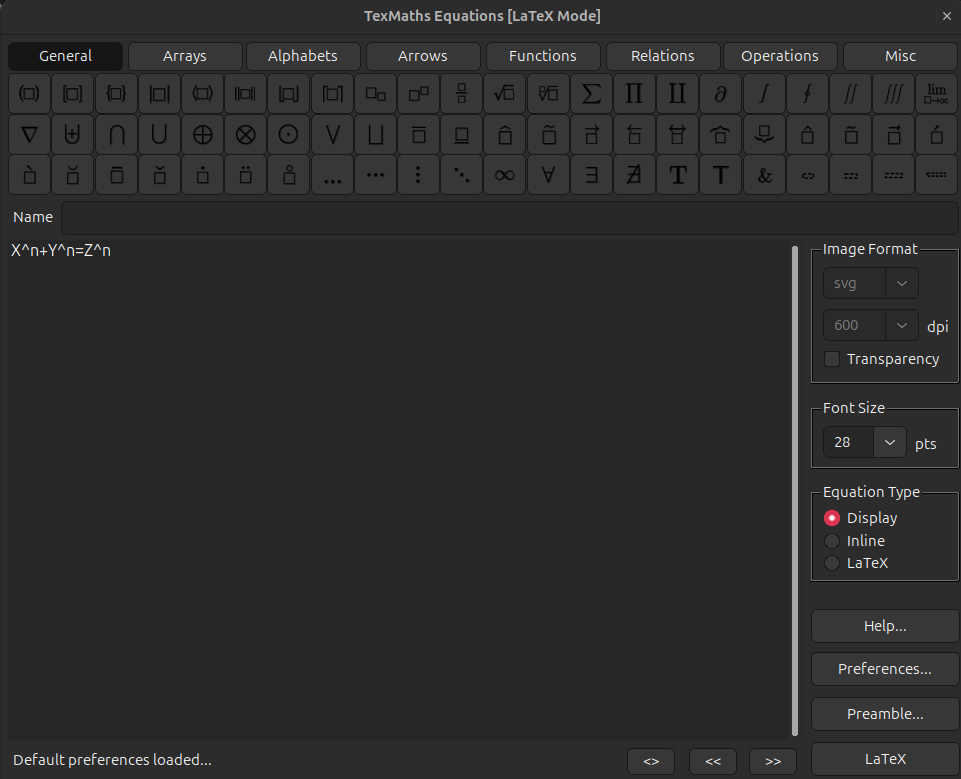The width and height of the screenshot is (961, 779).
Task: Click inside the Name text field
Action: coord(509,217)
